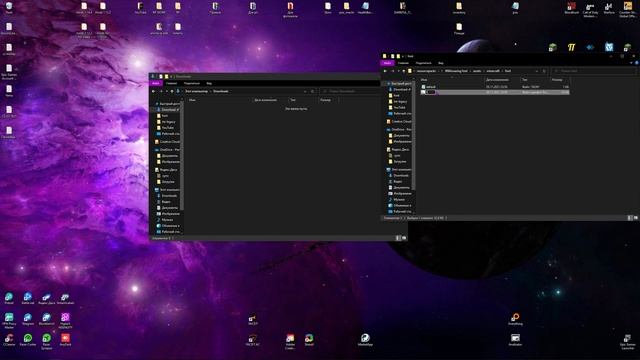This screenshot has width=640, height=360.
Task: Refresh the font window address bar
Action: [x=544, y=71]
